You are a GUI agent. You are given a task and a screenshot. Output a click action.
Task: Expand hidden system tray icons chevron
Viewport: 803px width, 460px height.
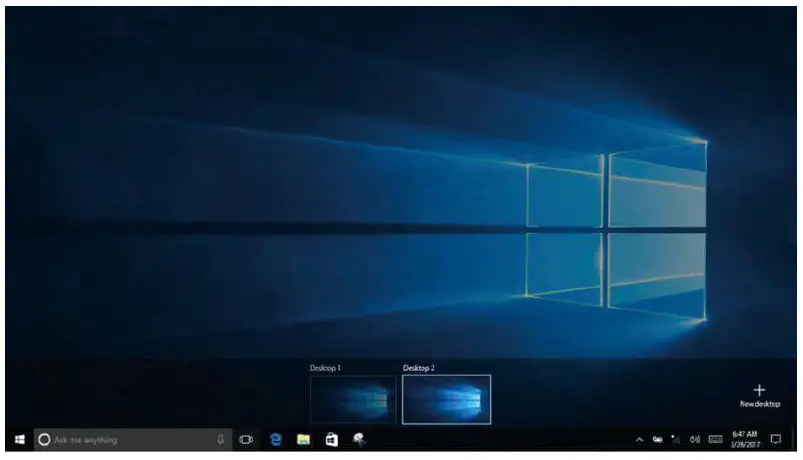coord(639,440)
